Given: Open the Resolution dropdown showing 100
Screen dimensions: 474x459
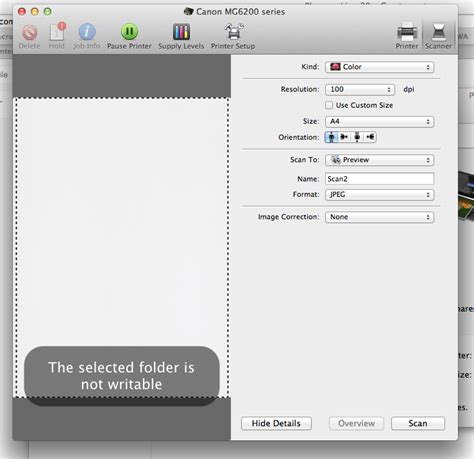Looking at the screenshot, I should (360, 89).
